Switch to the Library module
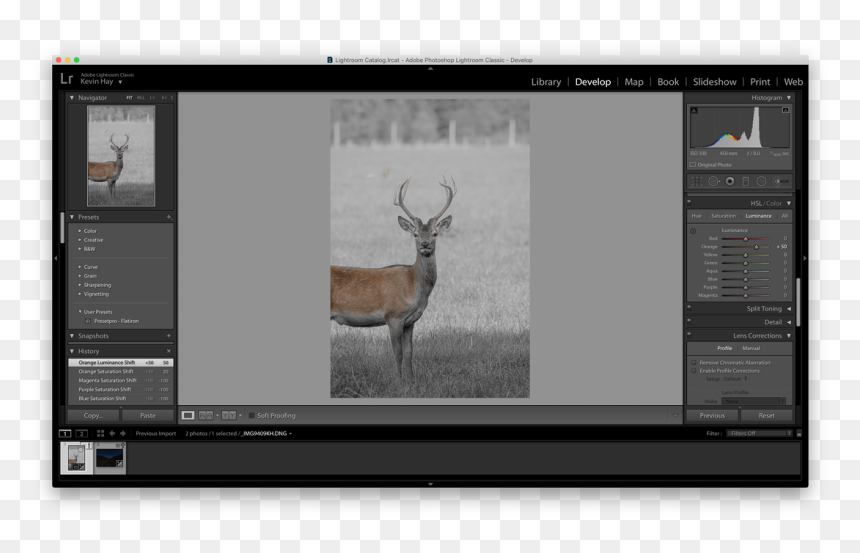The height and width of the screenshot is (553, 860). tap(546, 82)
